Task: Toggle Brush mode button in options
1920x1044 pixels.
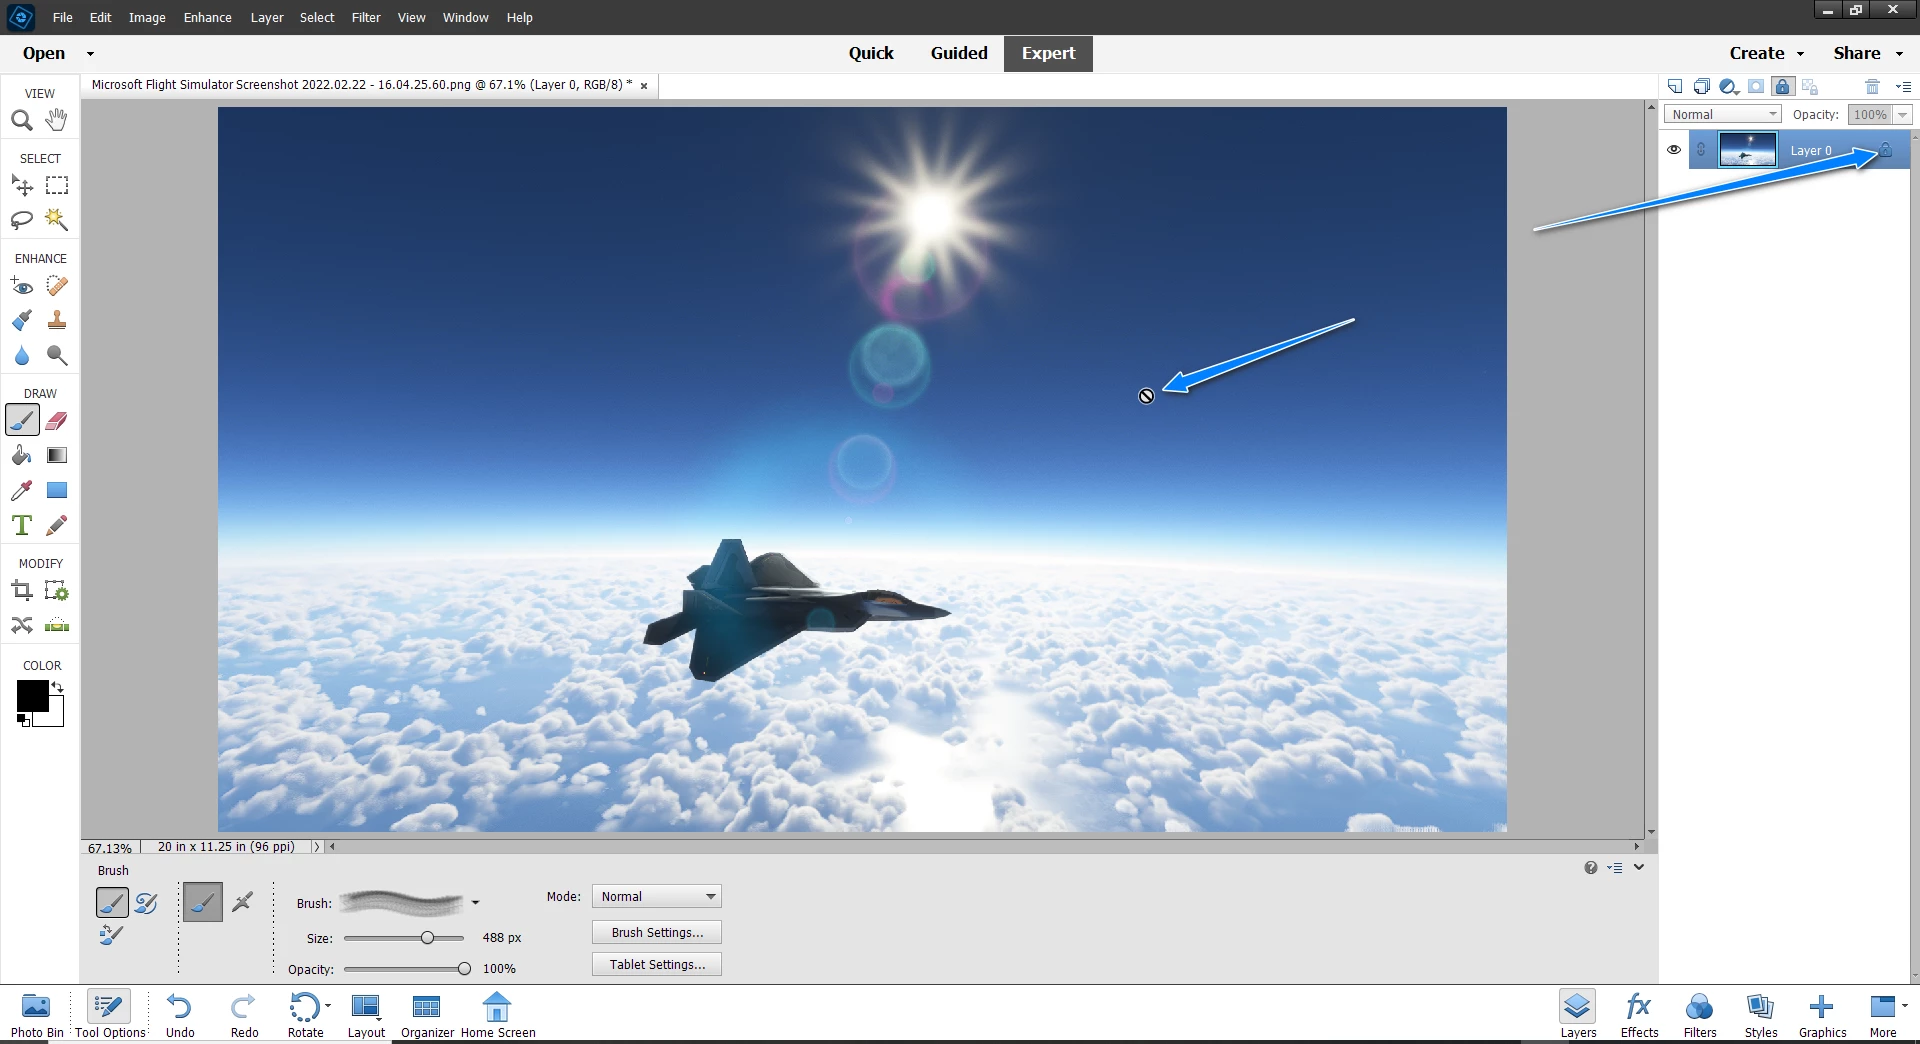Action: [x=203, y=903]
